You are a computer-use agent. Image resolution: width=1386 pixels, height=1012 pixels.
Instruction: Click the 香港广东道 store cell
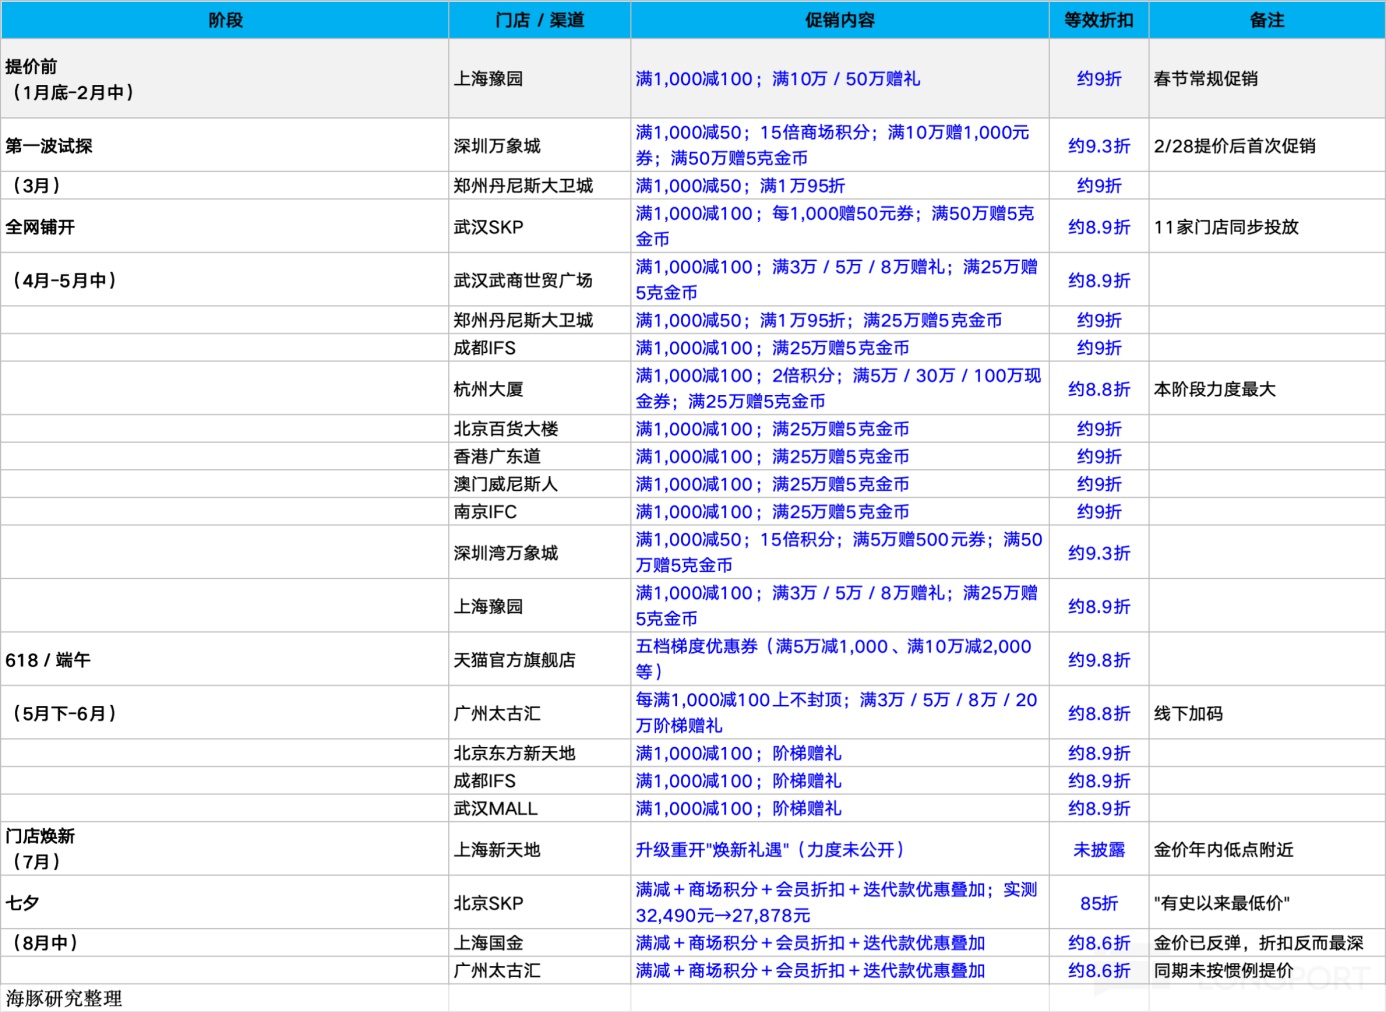[x=540, y=456]
